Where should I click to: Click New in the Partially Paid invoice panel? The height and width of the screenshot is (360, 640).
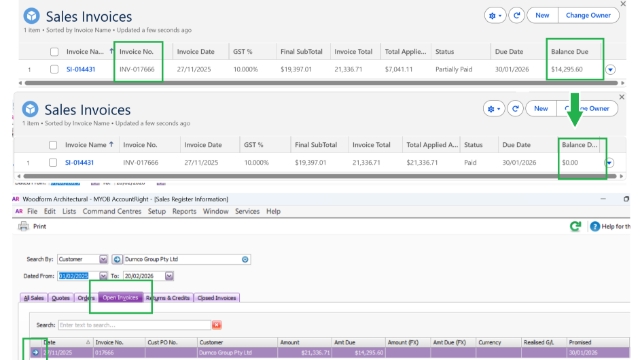542,16
